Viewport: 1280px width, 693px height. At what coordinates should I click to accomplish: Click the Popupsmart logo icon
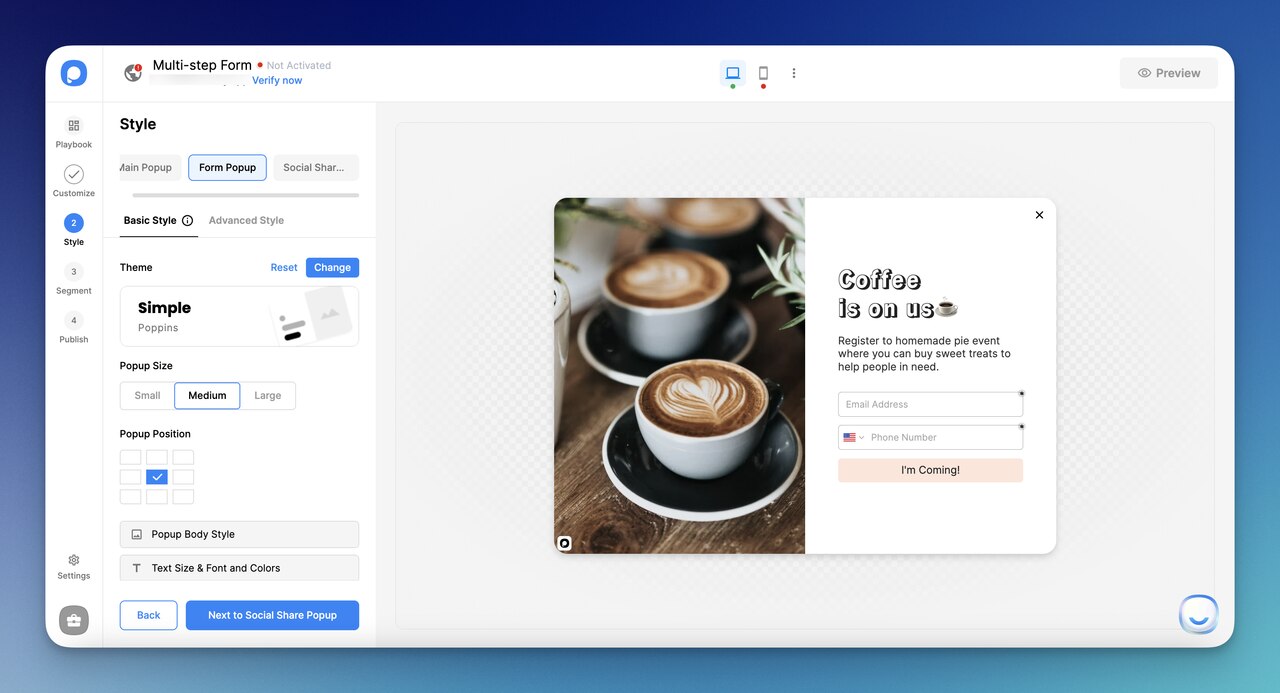74,73
